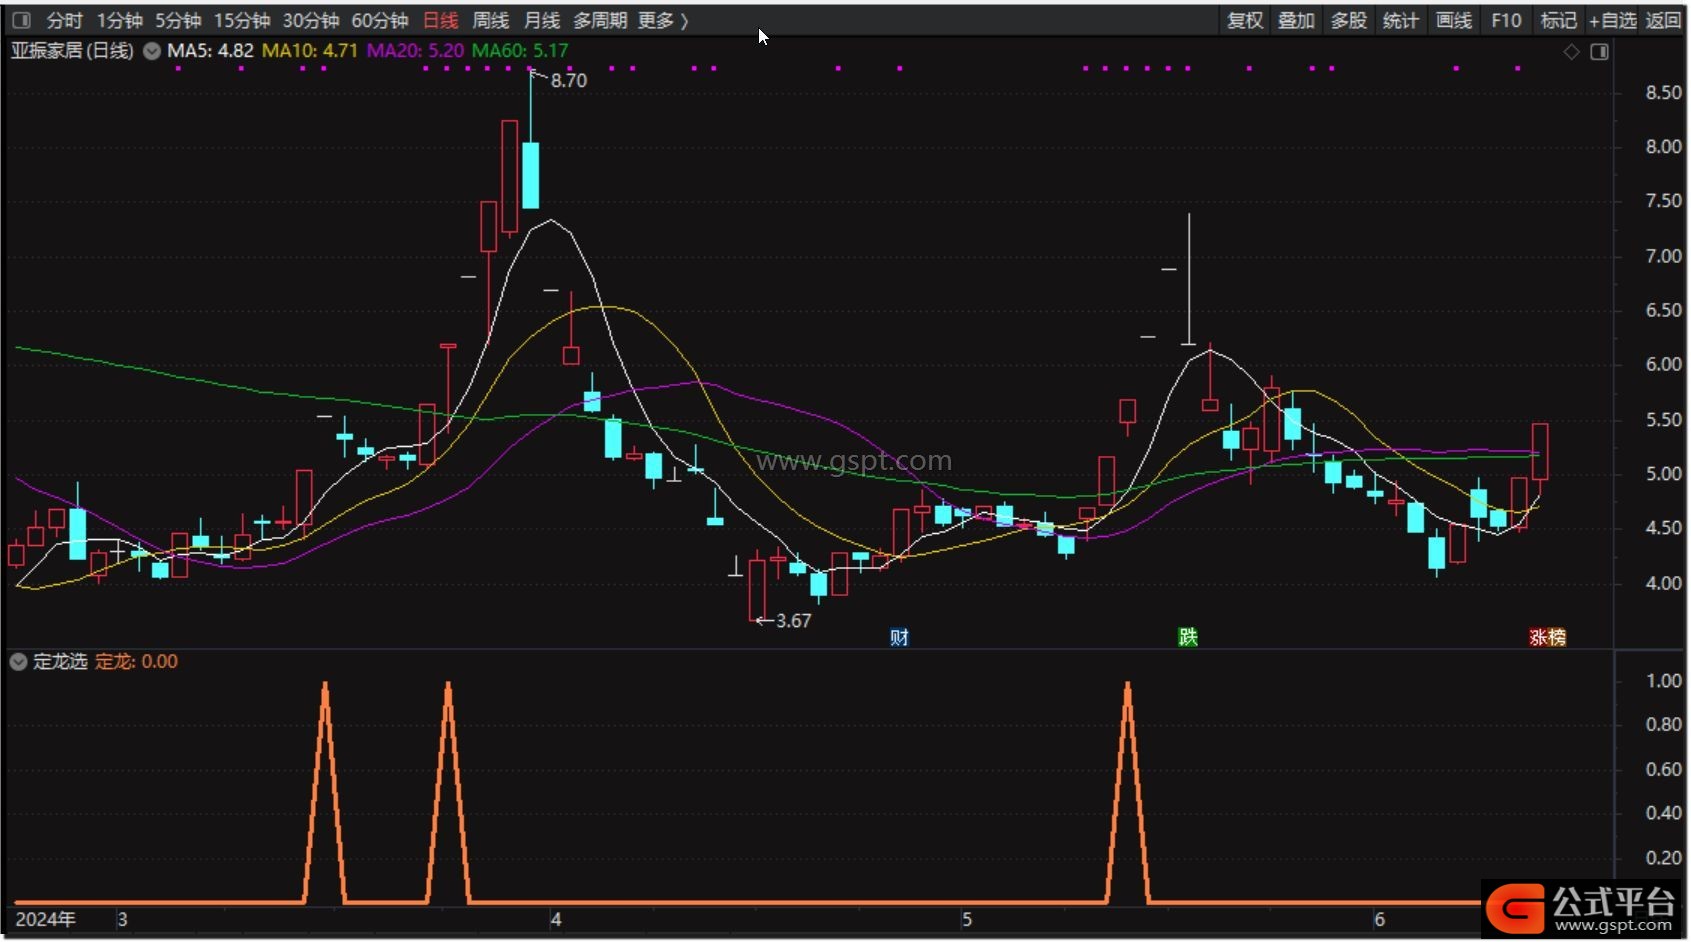The width and height of the screenshot is (1691, 942).
Task: Select the 60分钟 period
Action: click(380, 20)
